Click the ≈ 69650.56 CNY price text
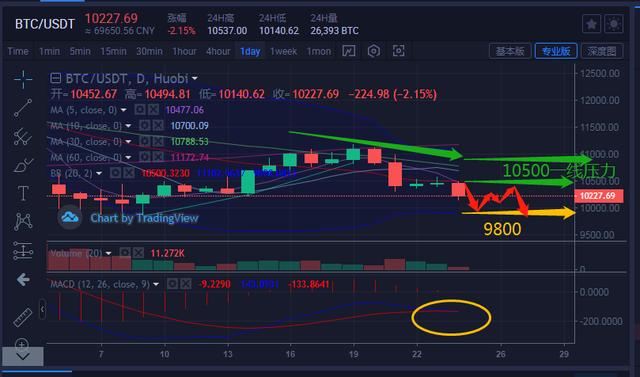Viewport: 640px width, 377px height. coord(120,31)
